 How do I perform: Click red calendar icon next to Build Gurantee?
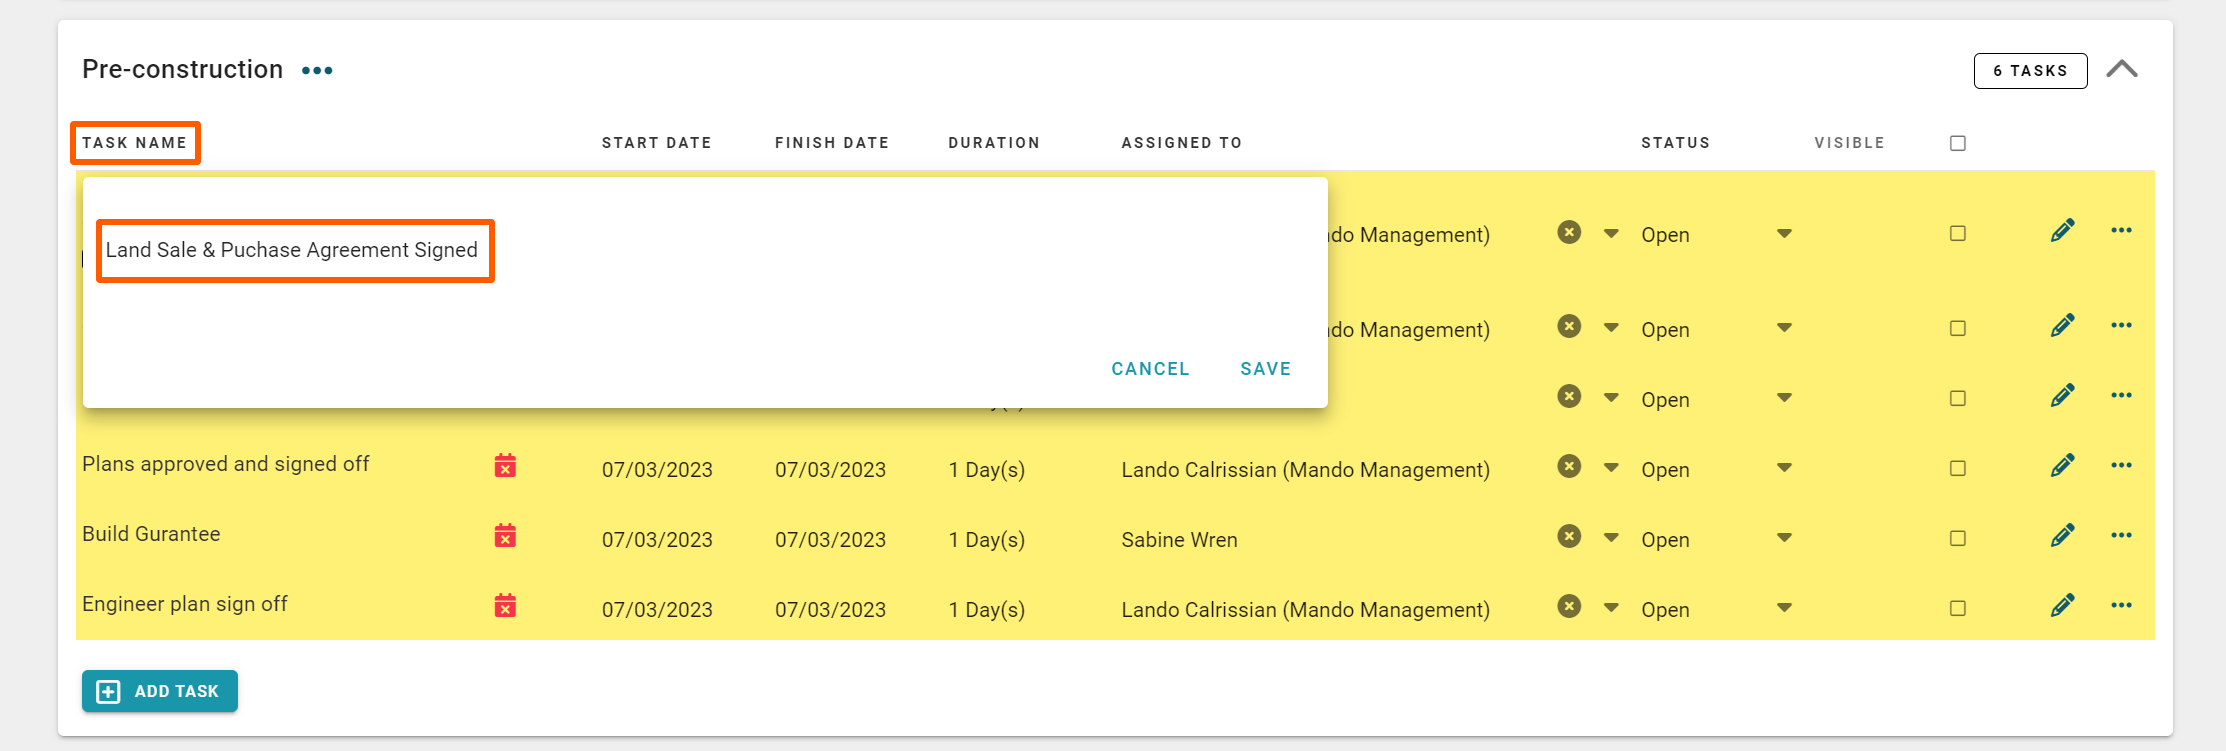505,536
